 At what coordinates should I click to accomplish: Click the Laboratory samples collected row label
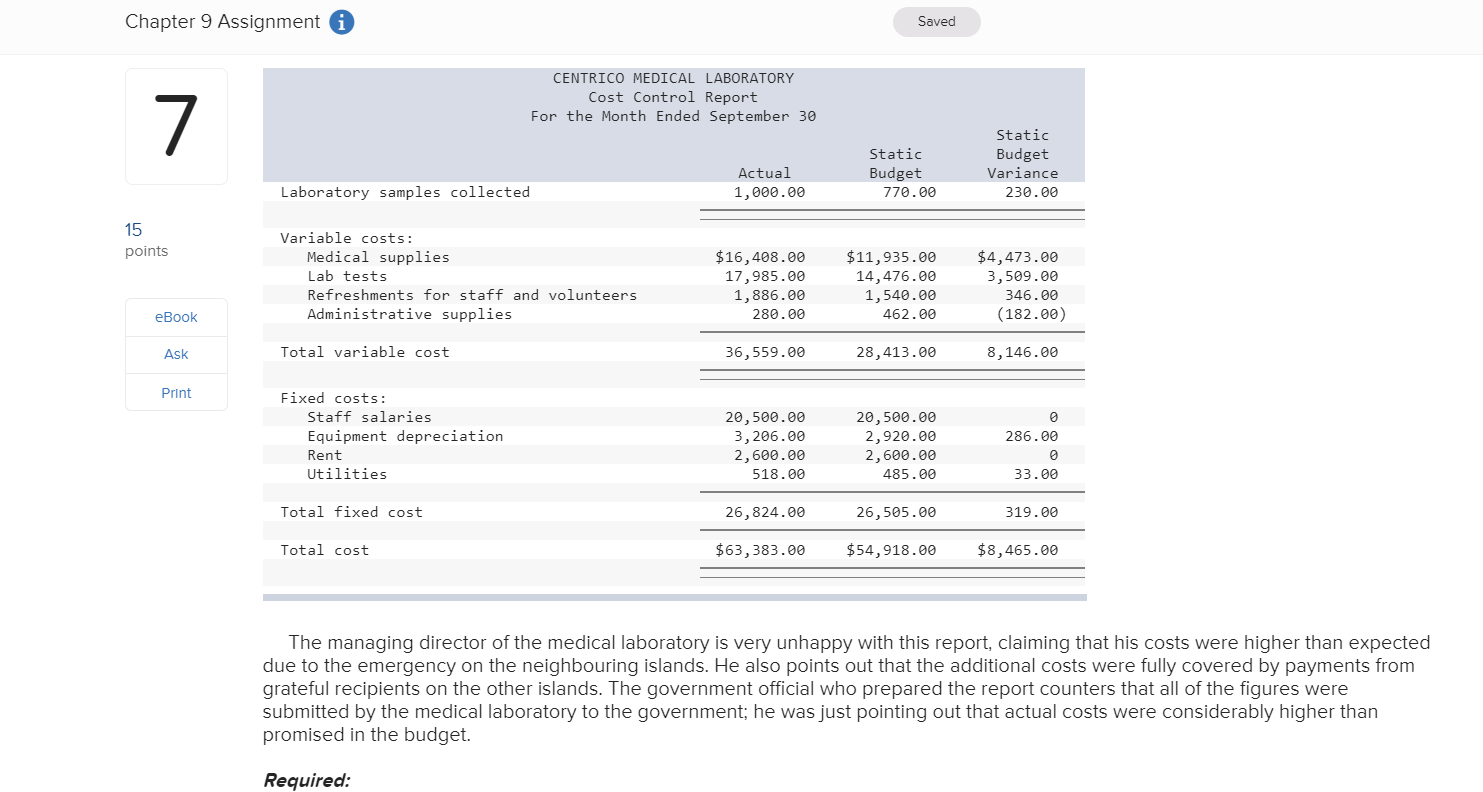click(x=405, y=192)
